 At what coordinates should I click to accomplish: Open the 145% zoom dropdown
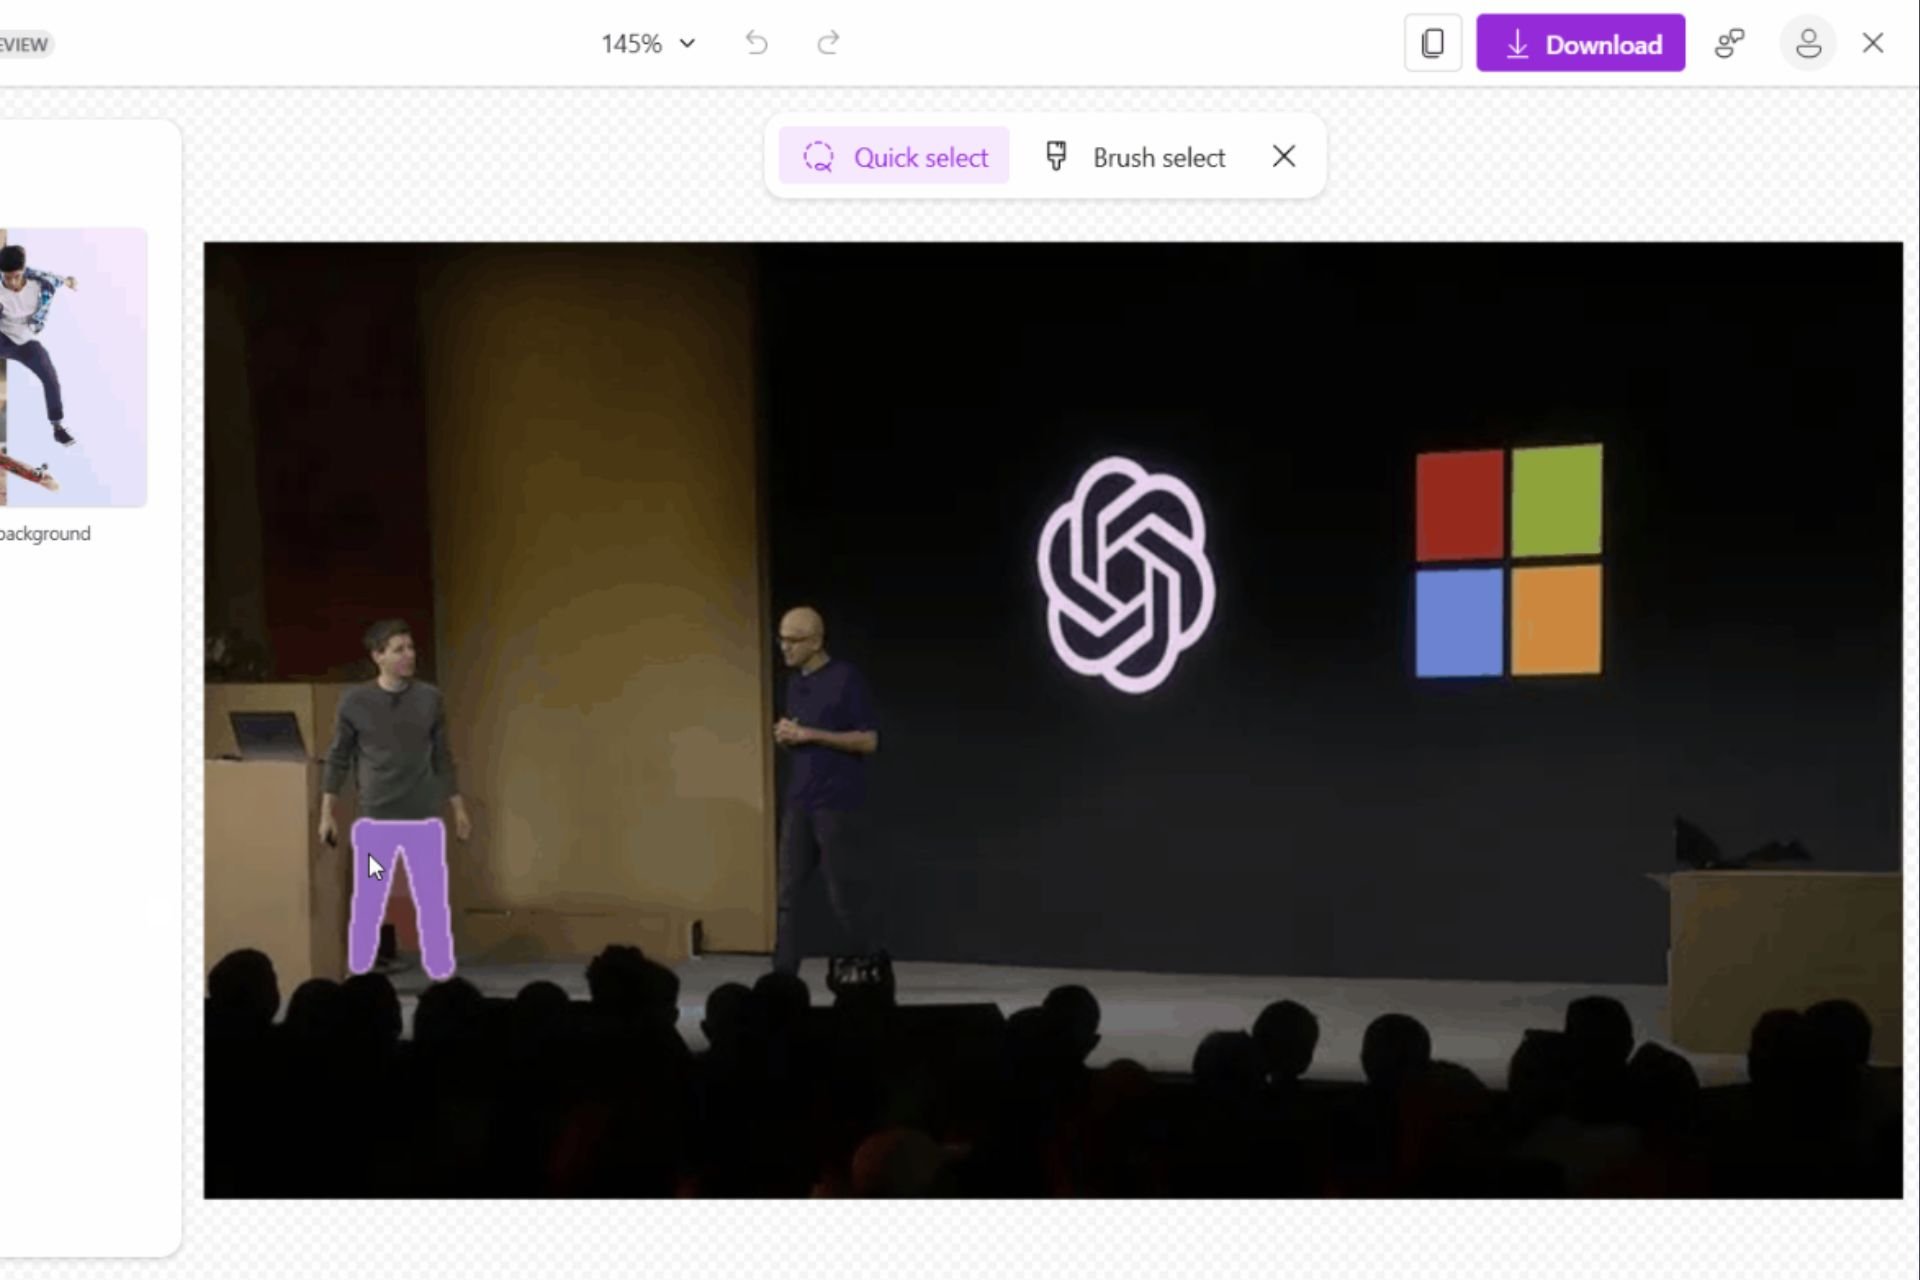[648, 44]
